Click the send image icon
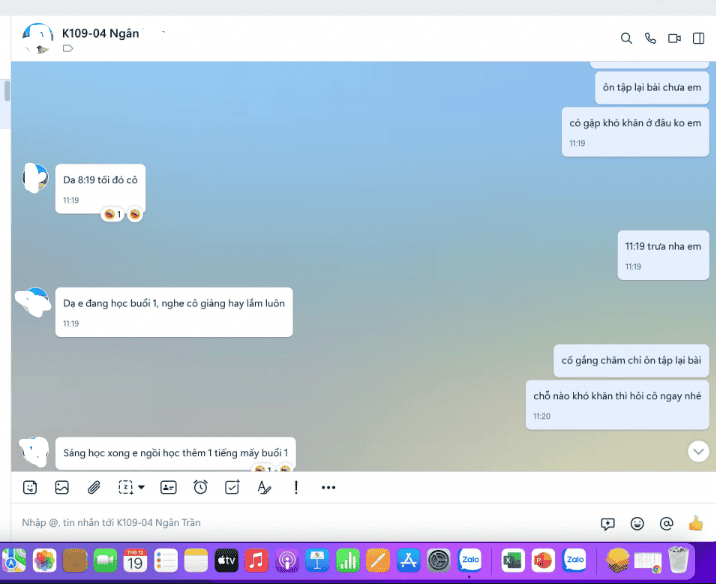Image resolution: width=716 pixels, height=584 pixels. (62, 487)
